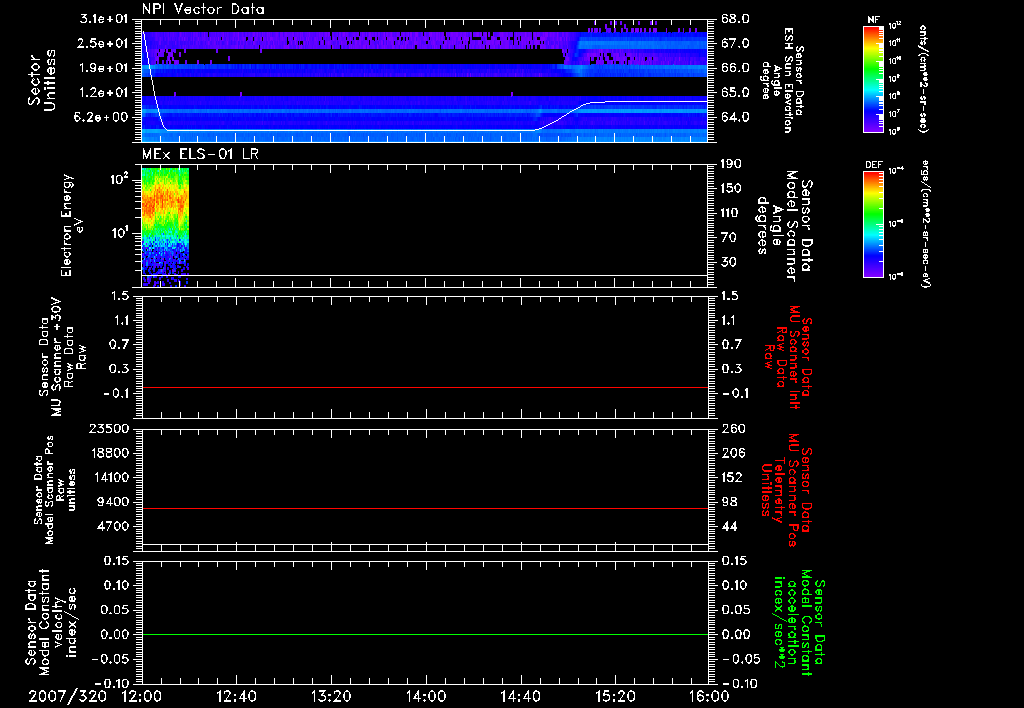
Task: Click the 260 telemetry tick label
Action: coord(732,428)
